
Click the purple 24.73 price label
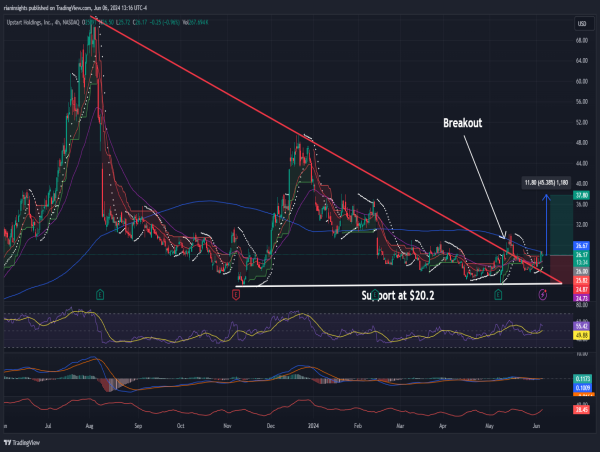[582, 298]
